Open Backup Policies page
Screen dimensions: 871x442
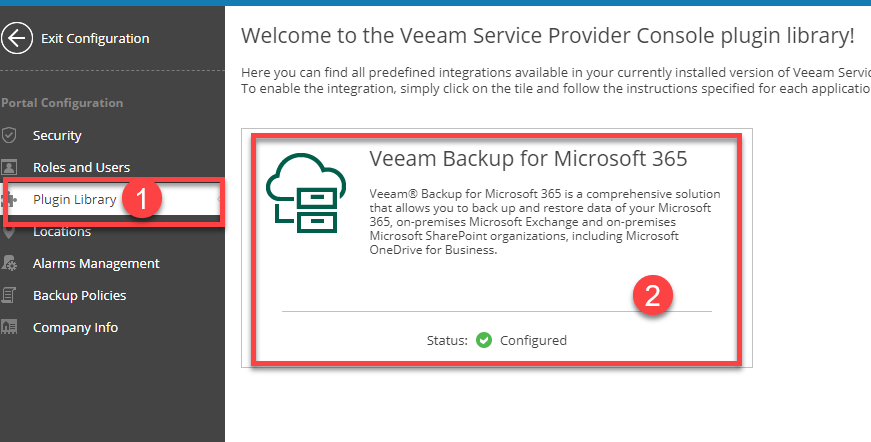79,295
